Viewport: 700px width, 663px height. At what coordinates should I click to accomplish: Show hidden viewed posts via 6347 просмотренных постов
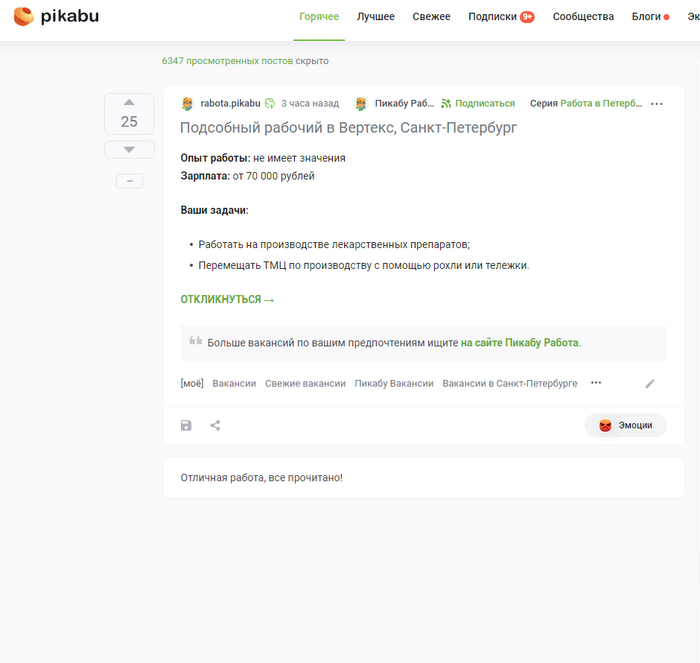(227, 61)
